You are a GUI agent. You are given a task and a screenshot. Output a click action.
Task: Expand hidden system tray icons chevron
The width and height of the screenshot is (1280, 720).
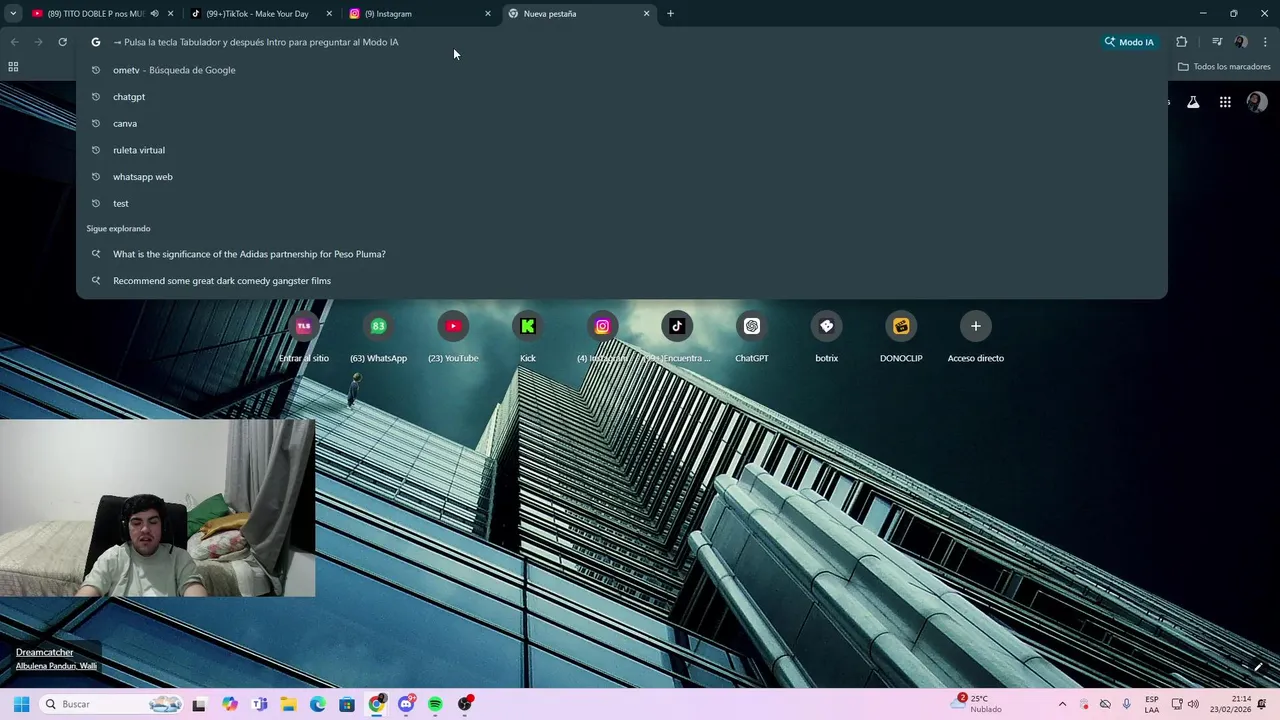pyautogui.click(x=1062, y=704)
